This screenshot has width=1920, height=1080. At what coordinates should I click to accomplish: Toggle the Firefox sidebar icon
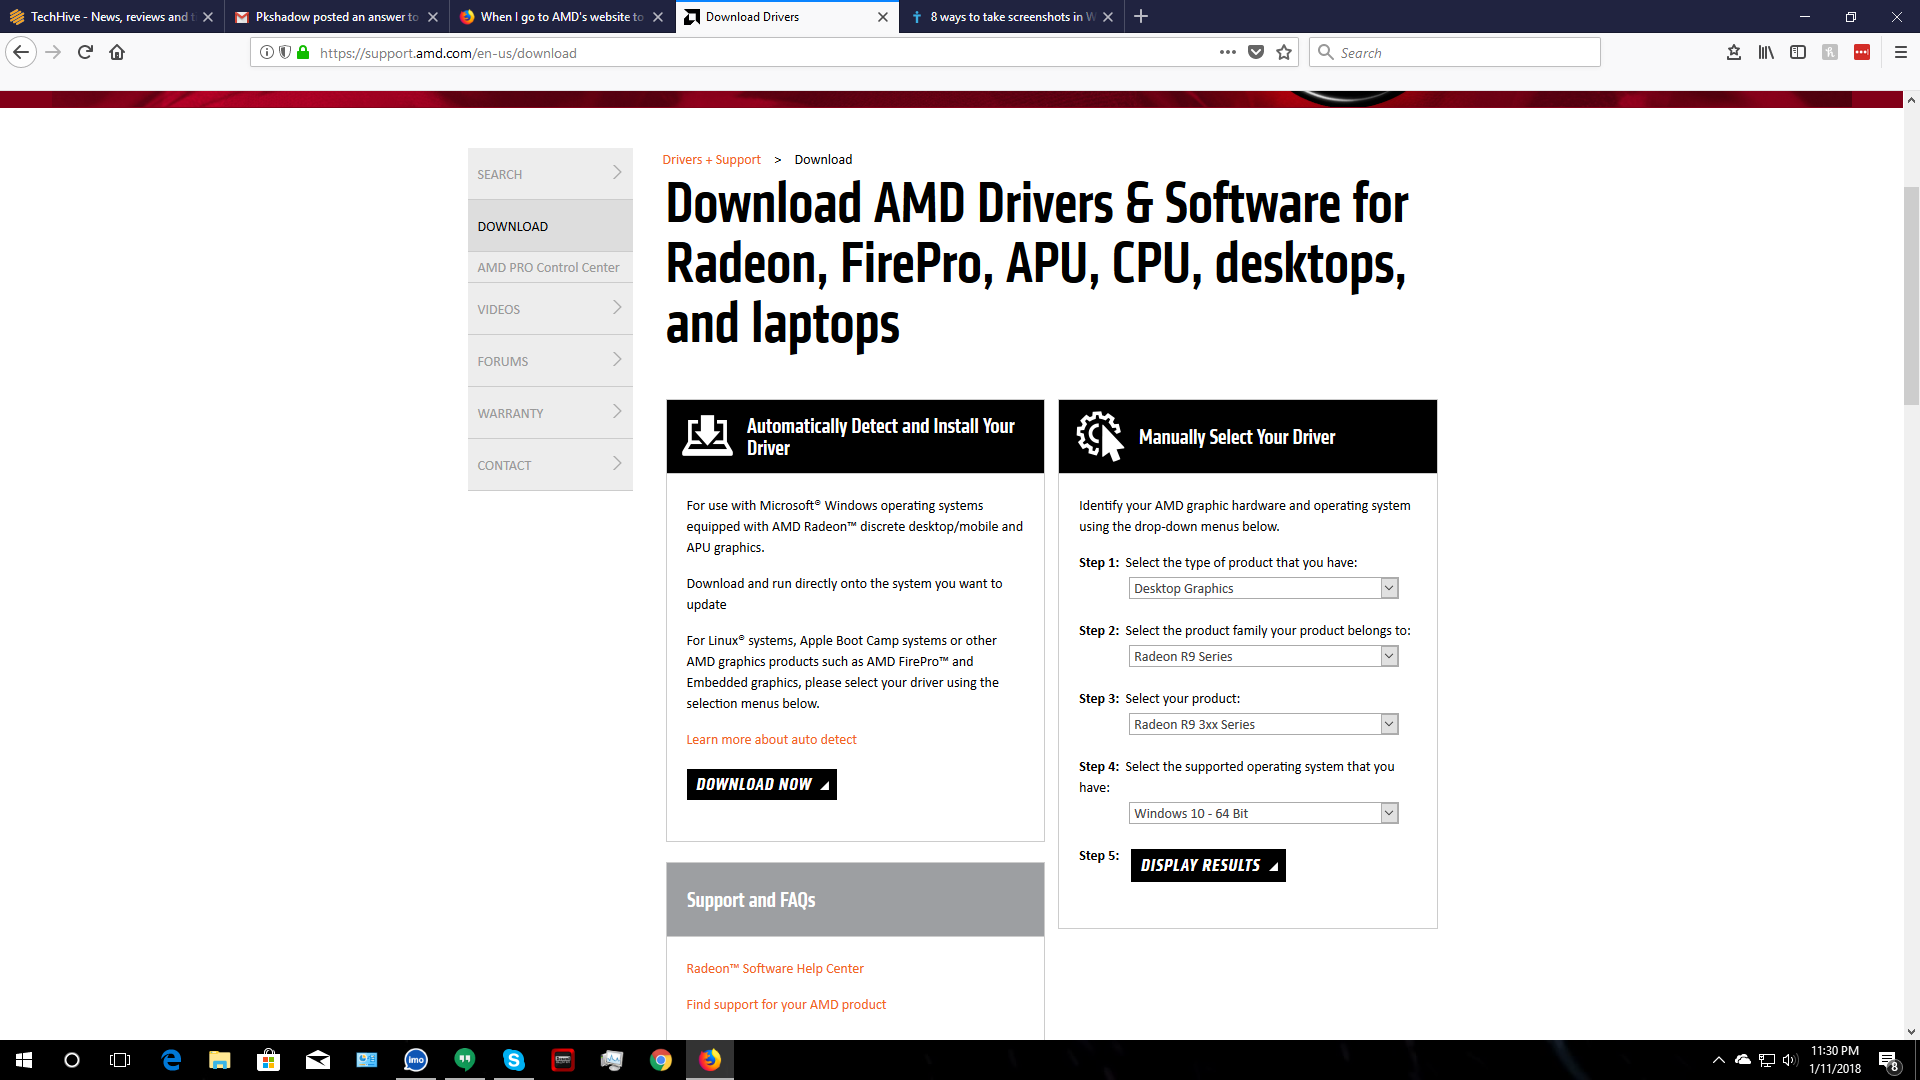[x=1798, y=52]
